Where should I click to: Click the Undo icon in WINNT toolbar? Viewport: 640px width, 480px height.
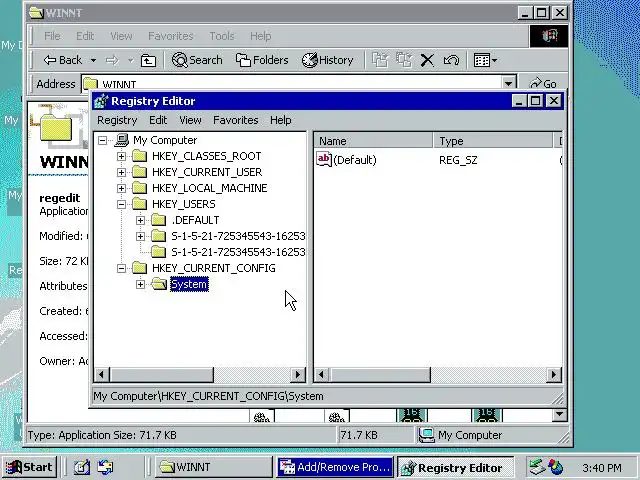451,60
